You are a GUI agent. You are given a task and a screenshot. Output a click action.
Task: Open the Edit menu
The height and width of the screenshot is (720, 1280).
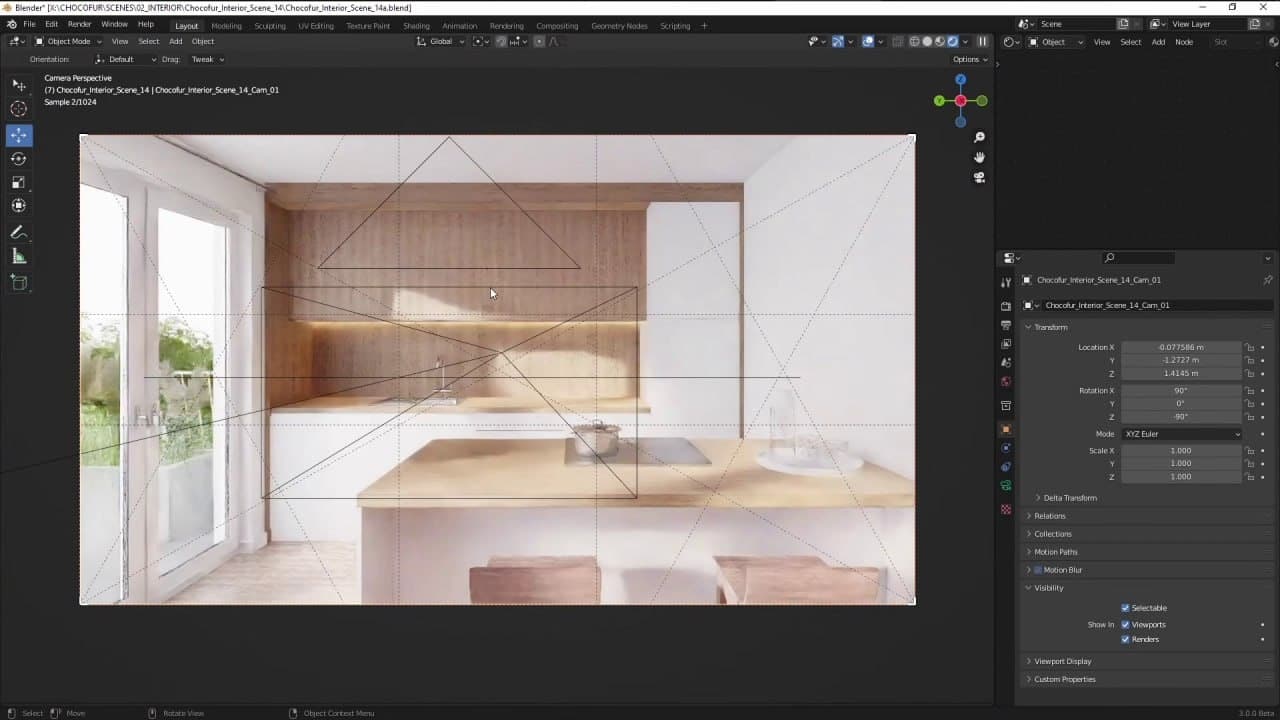(x=51, y=24)
